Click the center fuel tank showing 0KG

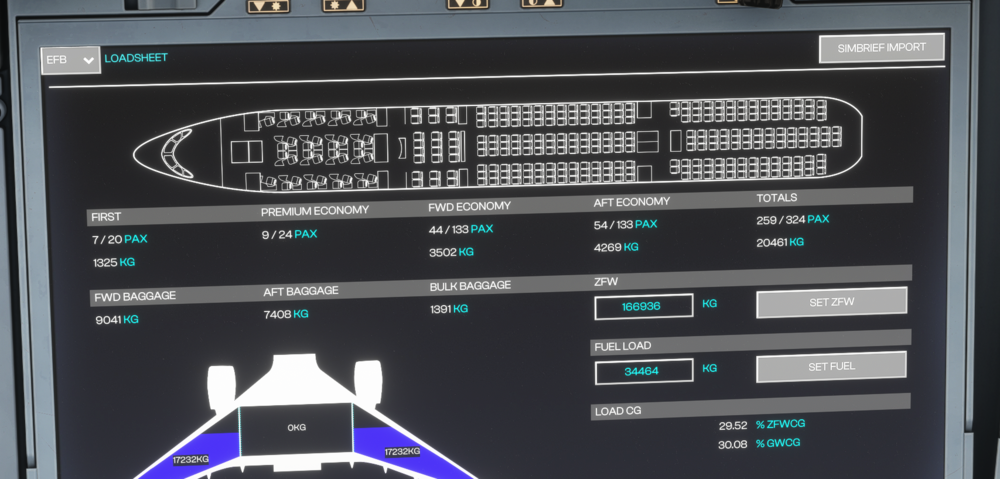(296, 427)
